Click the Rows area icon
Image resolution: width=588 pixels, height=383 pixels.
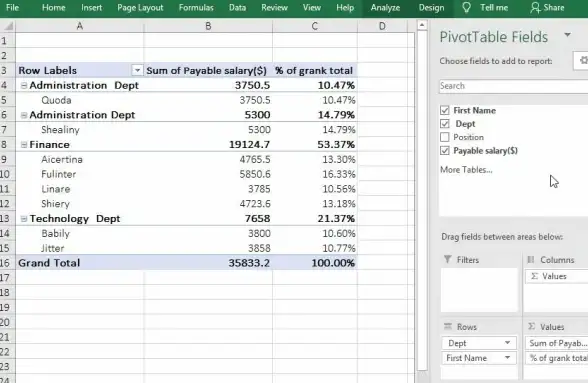point(448,326)
